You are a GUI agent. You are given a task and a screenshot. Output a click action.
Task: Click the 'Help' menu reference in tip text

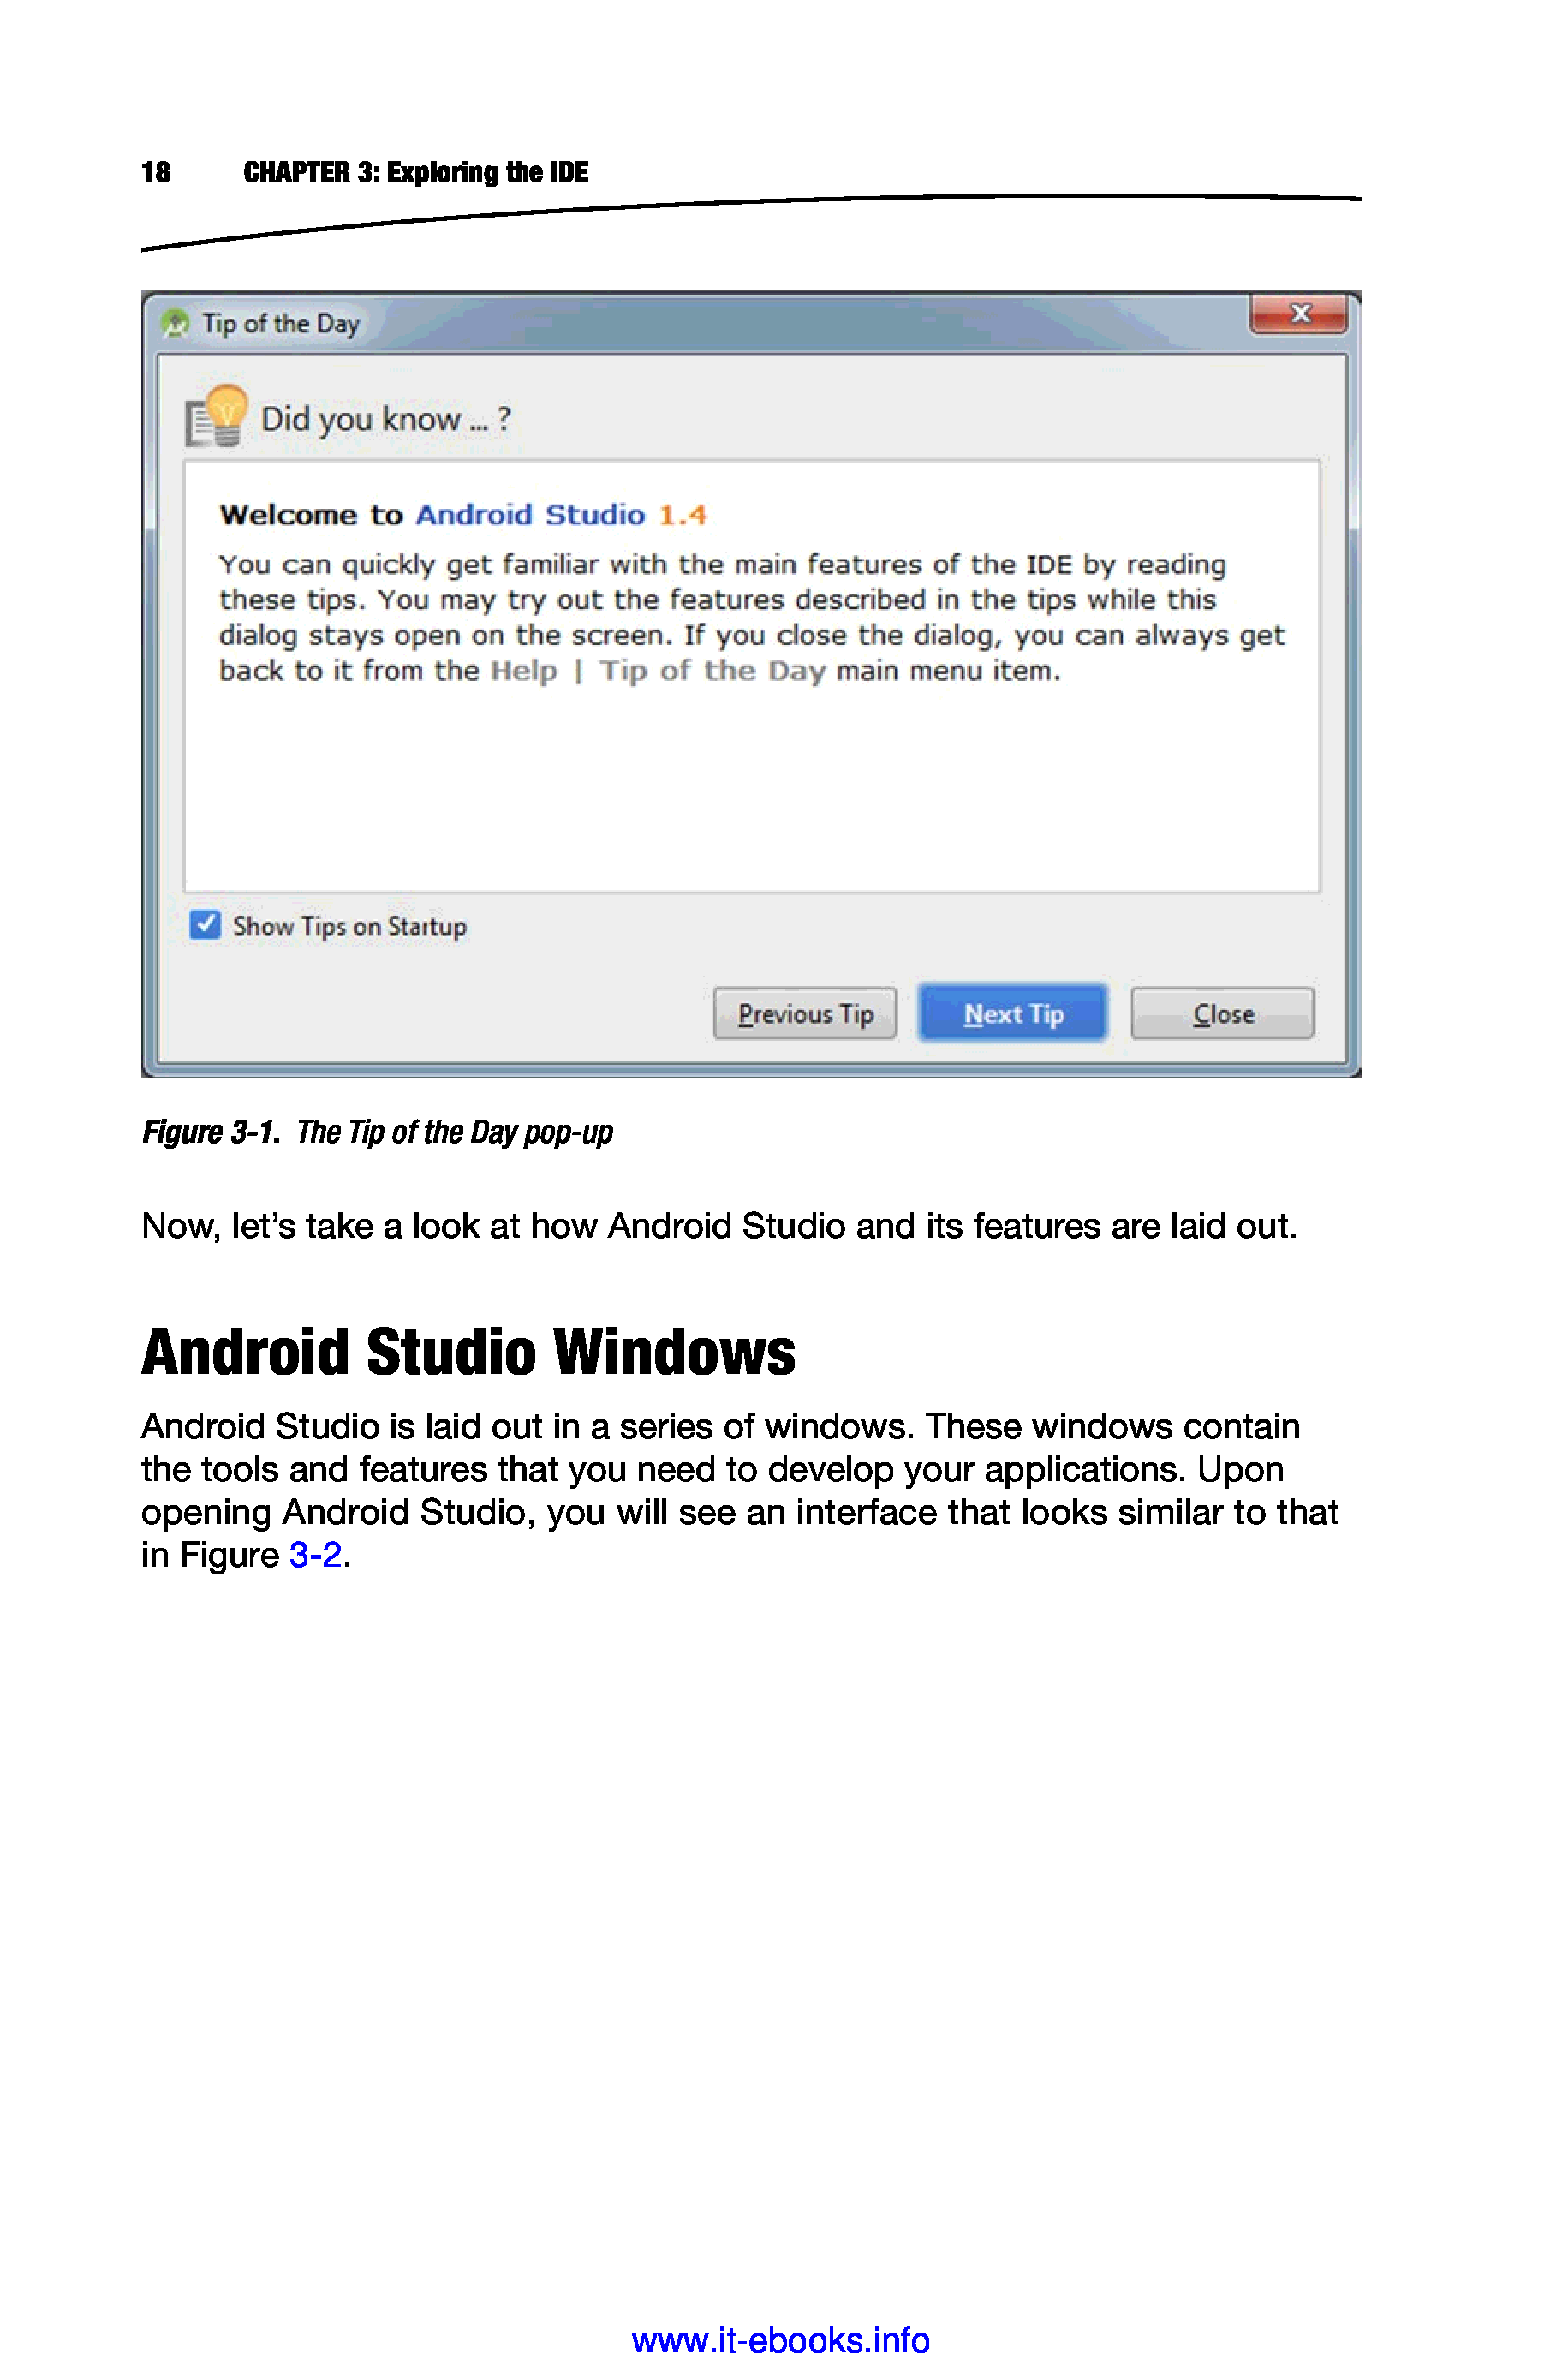pos(523,671)
